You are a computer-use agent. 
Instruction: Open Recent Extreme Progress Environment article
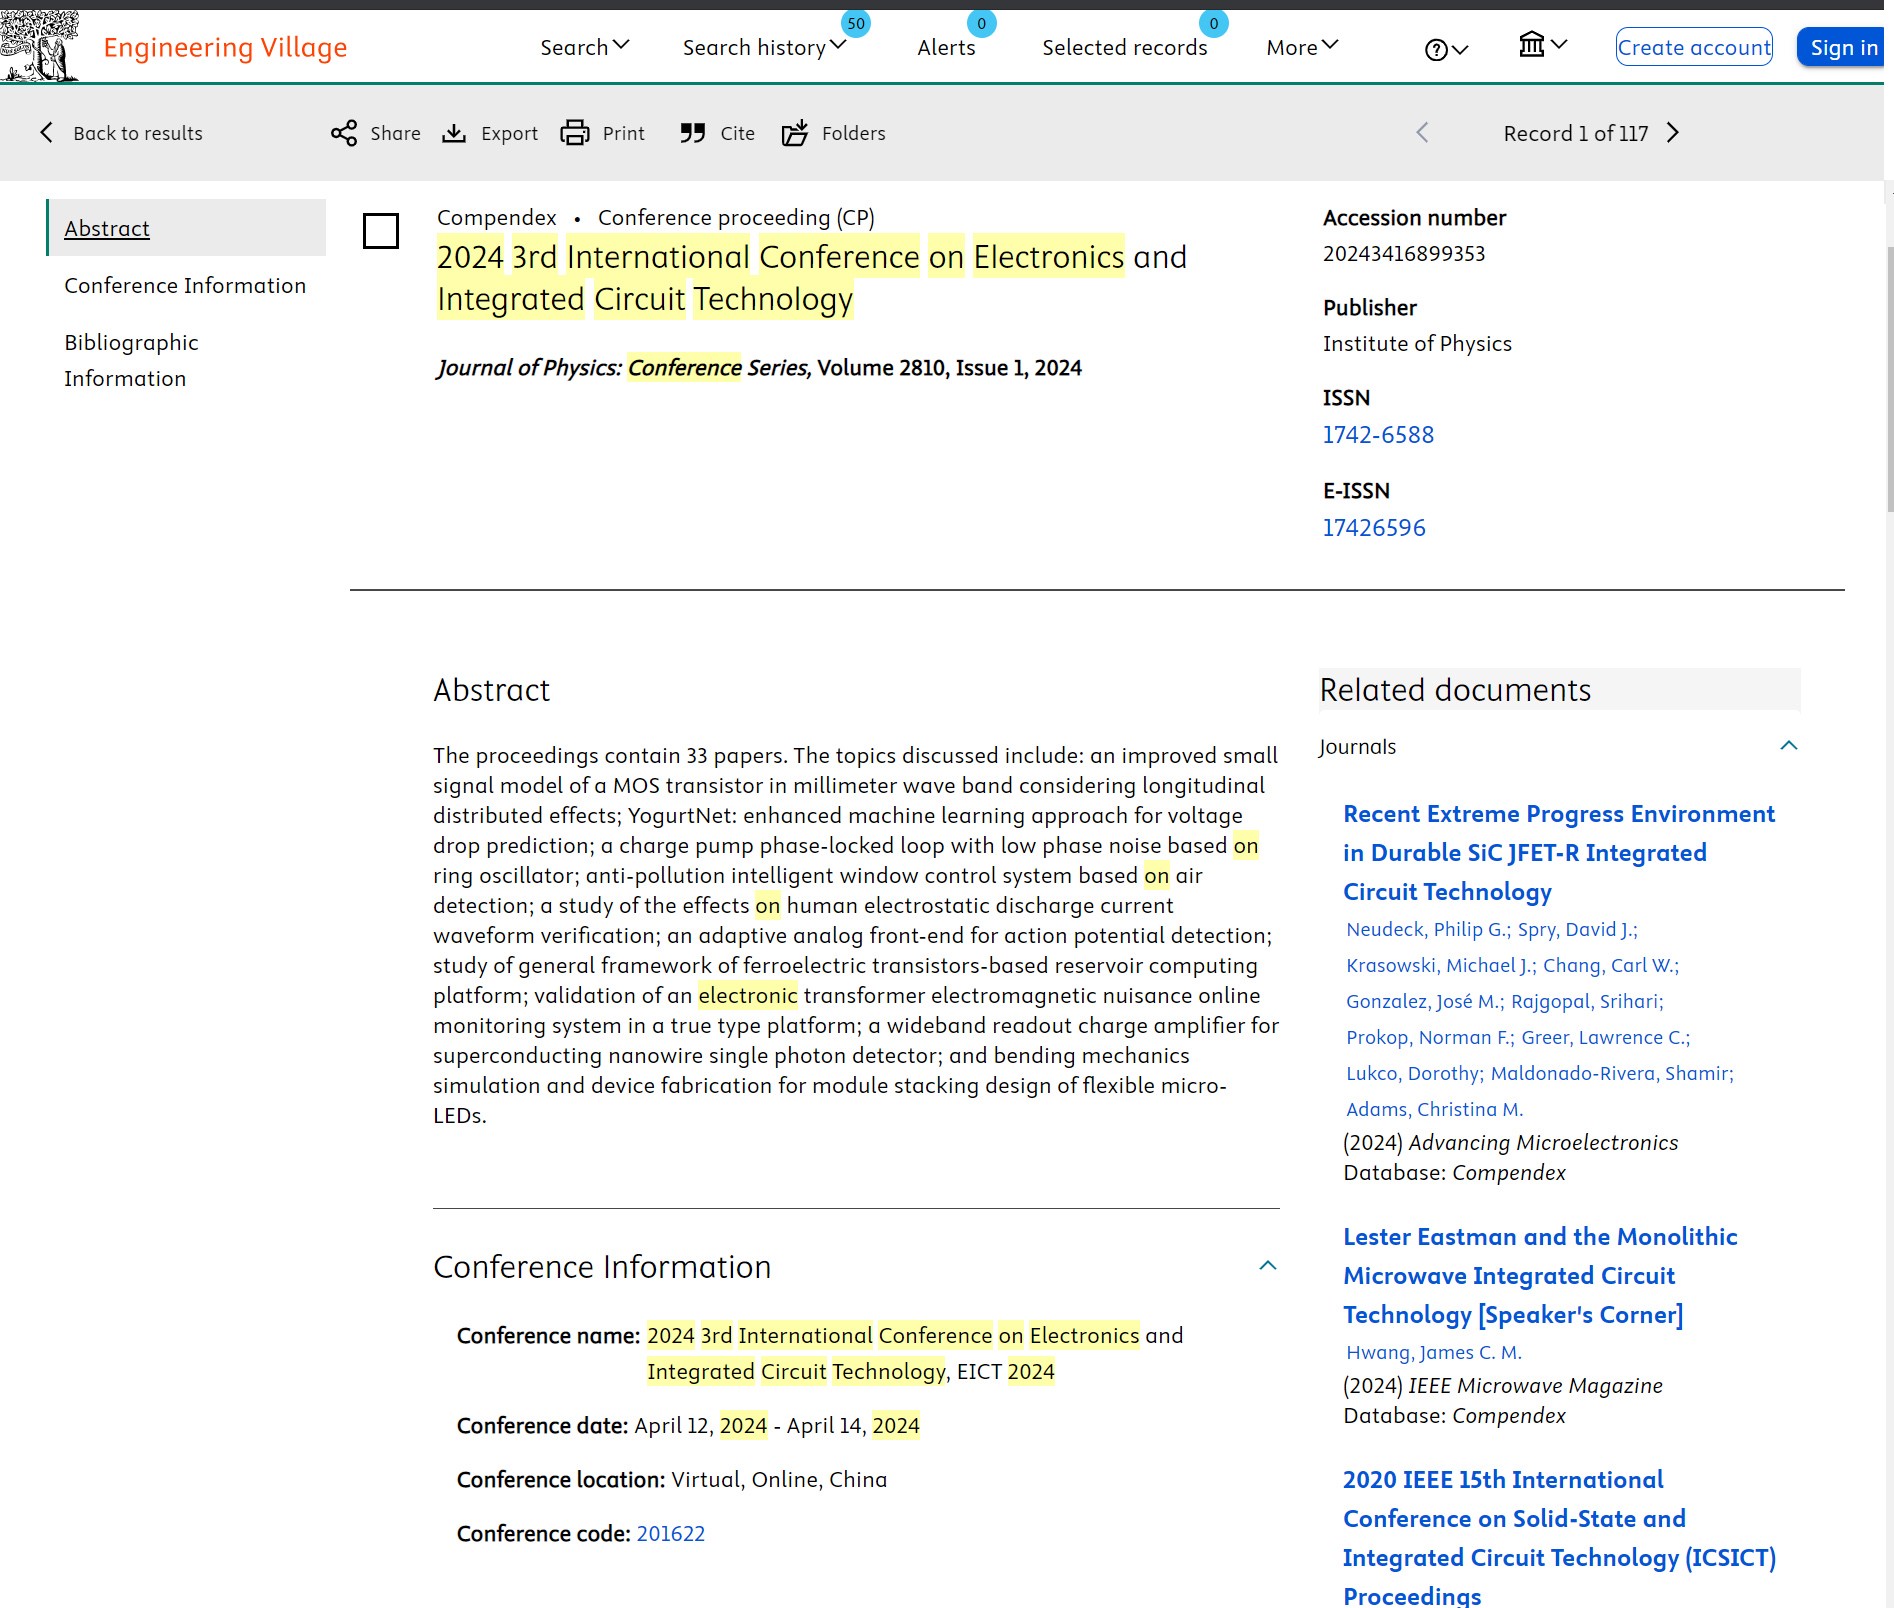pos(1558,852)
